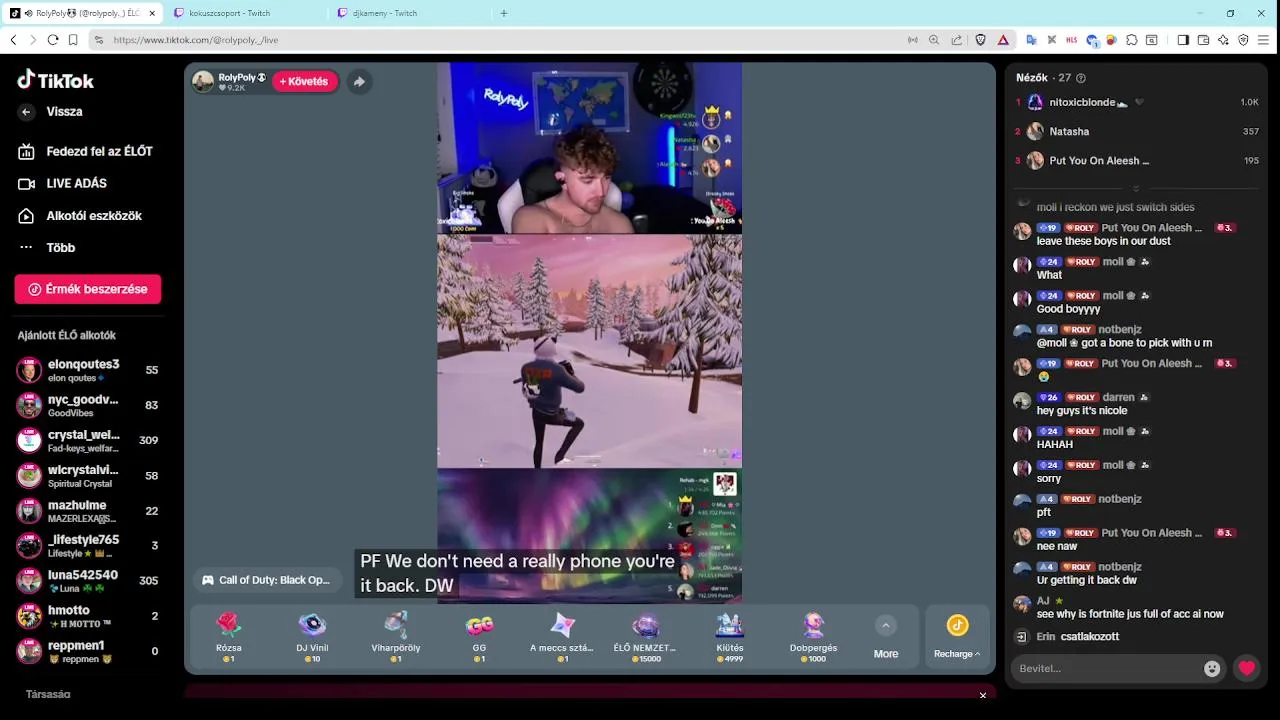Click browser back button
The height and width of the screenshot is (720, 1280).
pyautogui.click(x=13, y=40)
